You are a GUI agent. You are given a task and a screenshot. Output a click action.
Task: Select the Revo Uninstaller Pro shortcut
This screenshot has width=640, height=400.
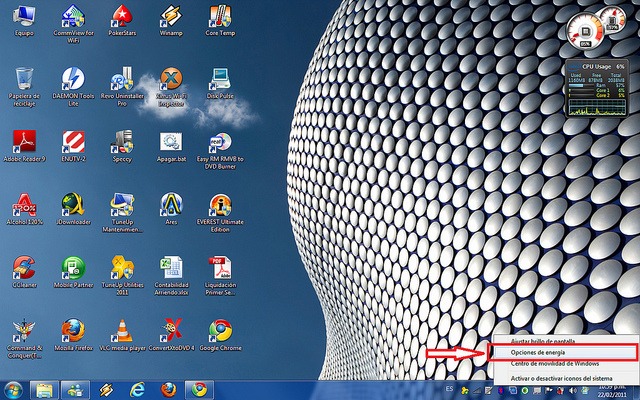tap(122, 80)
